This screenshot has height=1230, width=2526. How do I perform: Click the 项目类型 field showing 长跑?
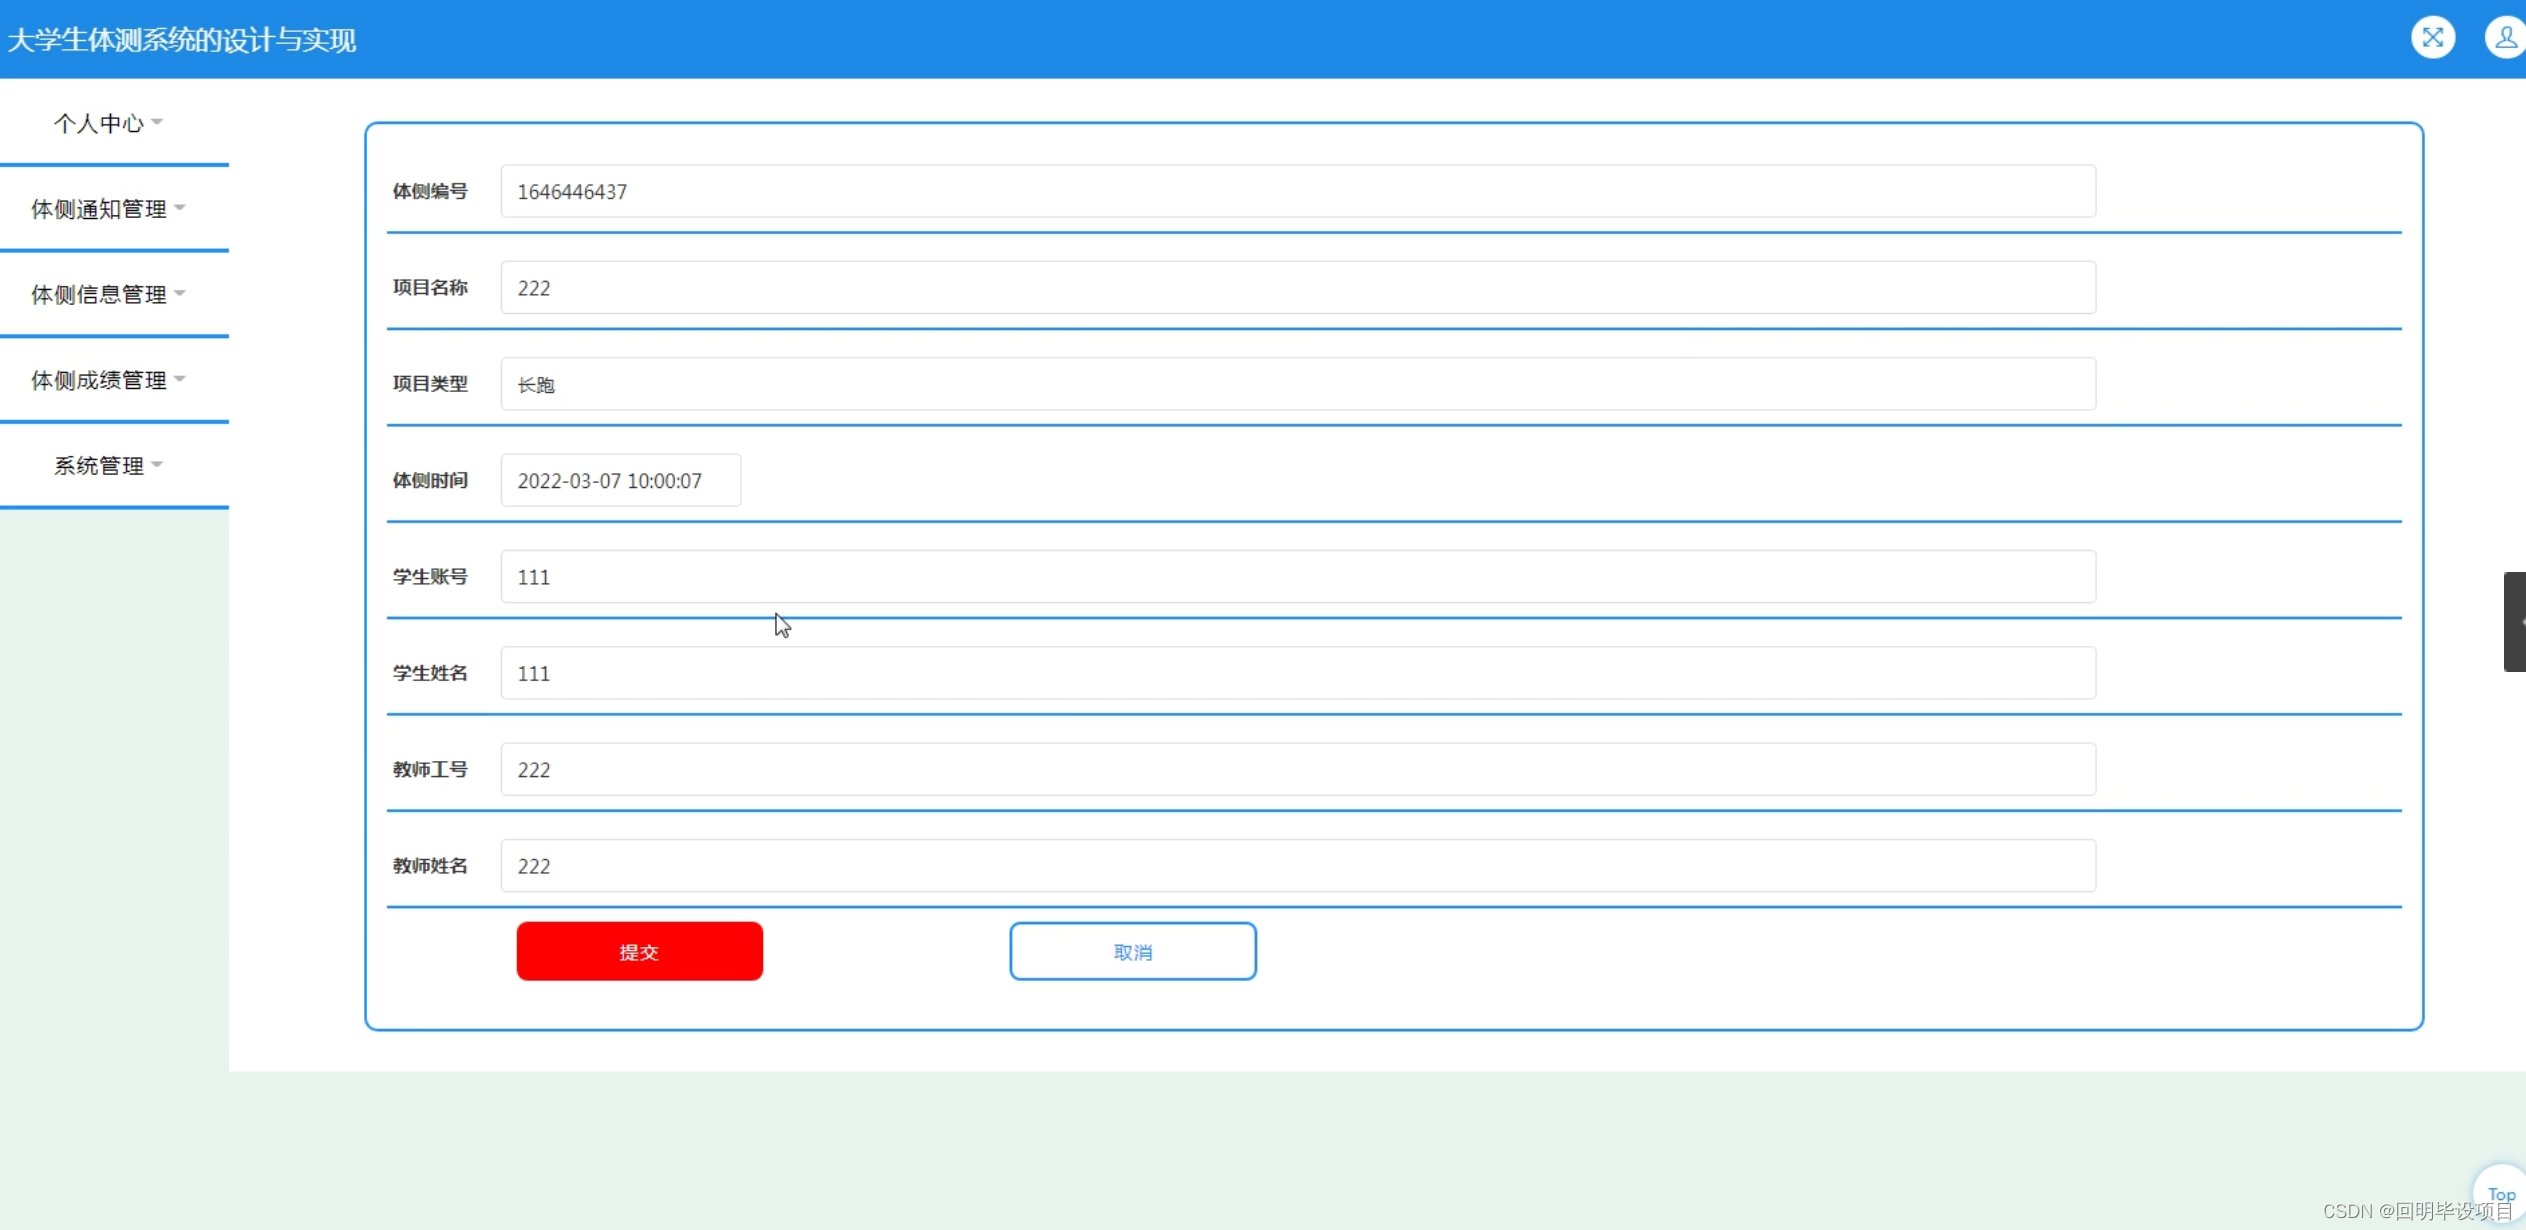coord(1297,384)
